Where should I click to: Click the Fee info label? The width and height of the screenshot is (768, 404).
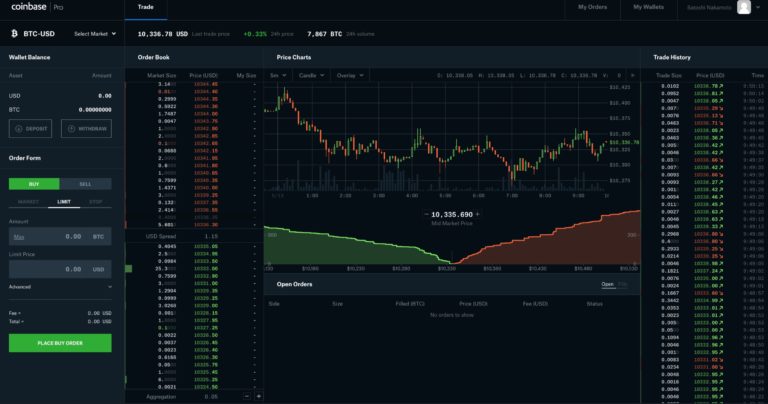pyautogui.click(x=15, y=313)
